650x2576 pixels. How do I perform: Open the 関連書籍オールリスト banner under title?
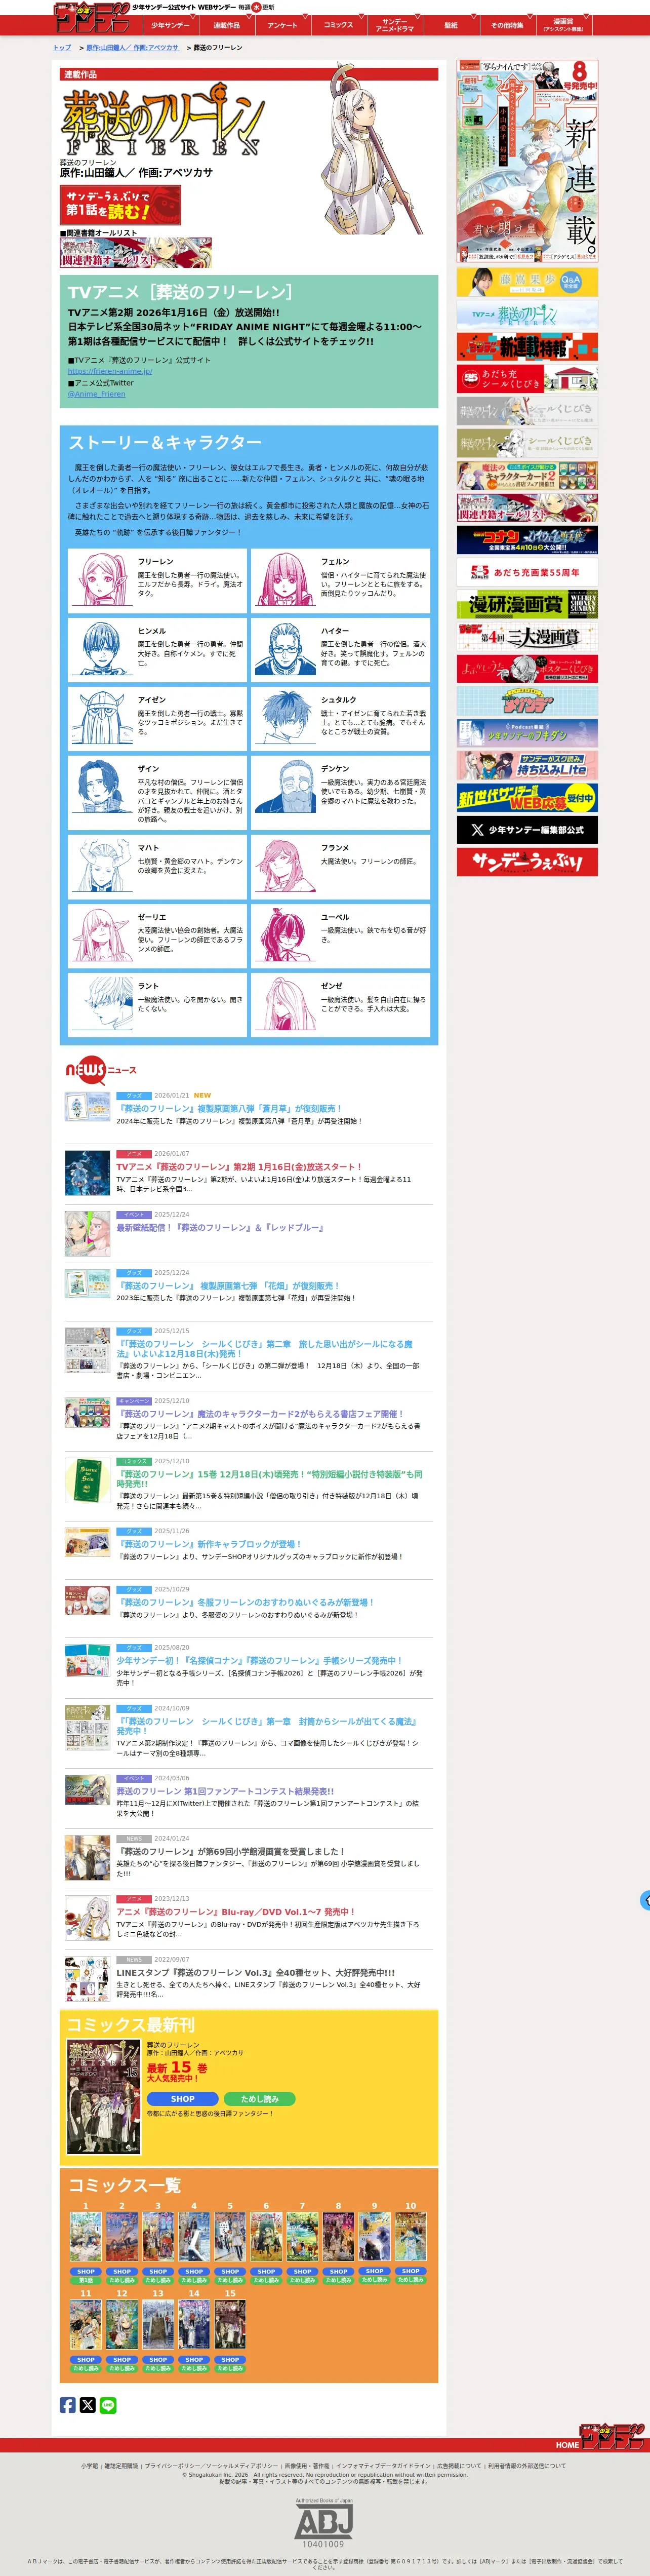point(136,253)
